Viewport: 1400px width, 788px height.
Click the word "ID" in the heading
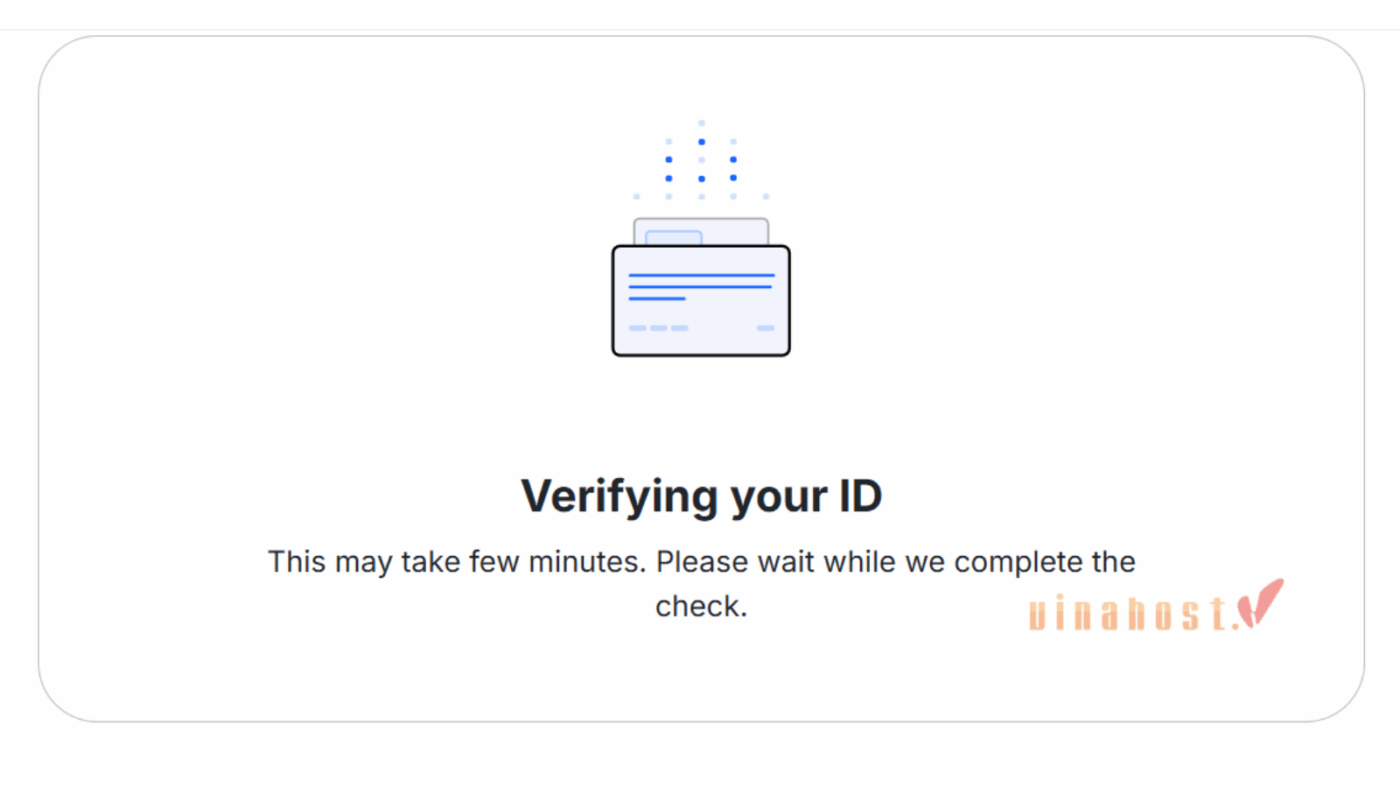click(857, 496)
